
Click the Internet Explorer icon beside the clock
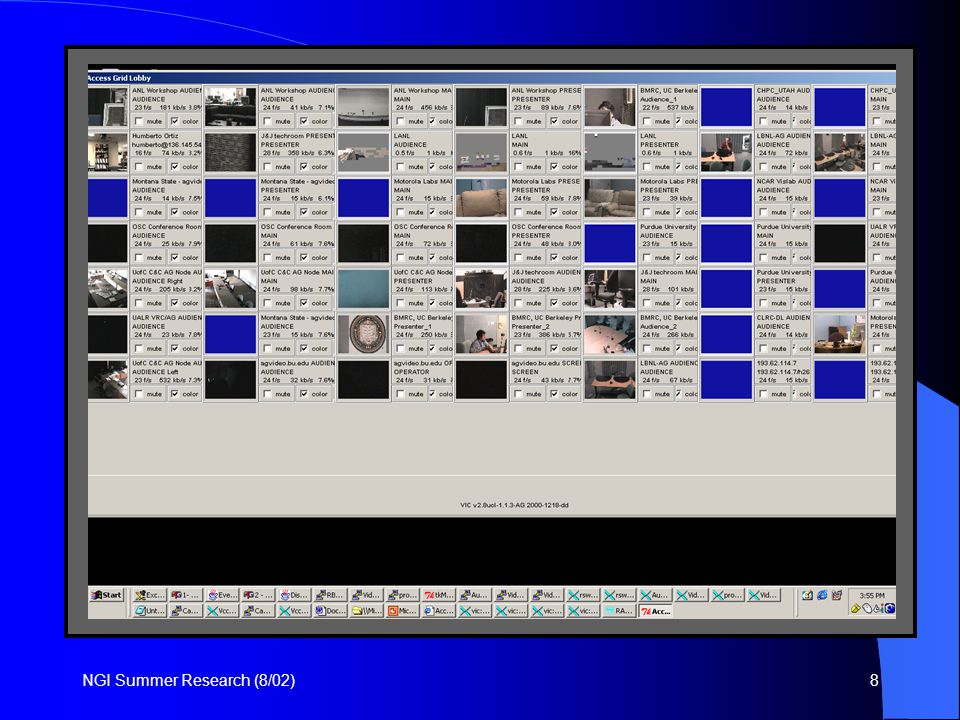(822, 595)
